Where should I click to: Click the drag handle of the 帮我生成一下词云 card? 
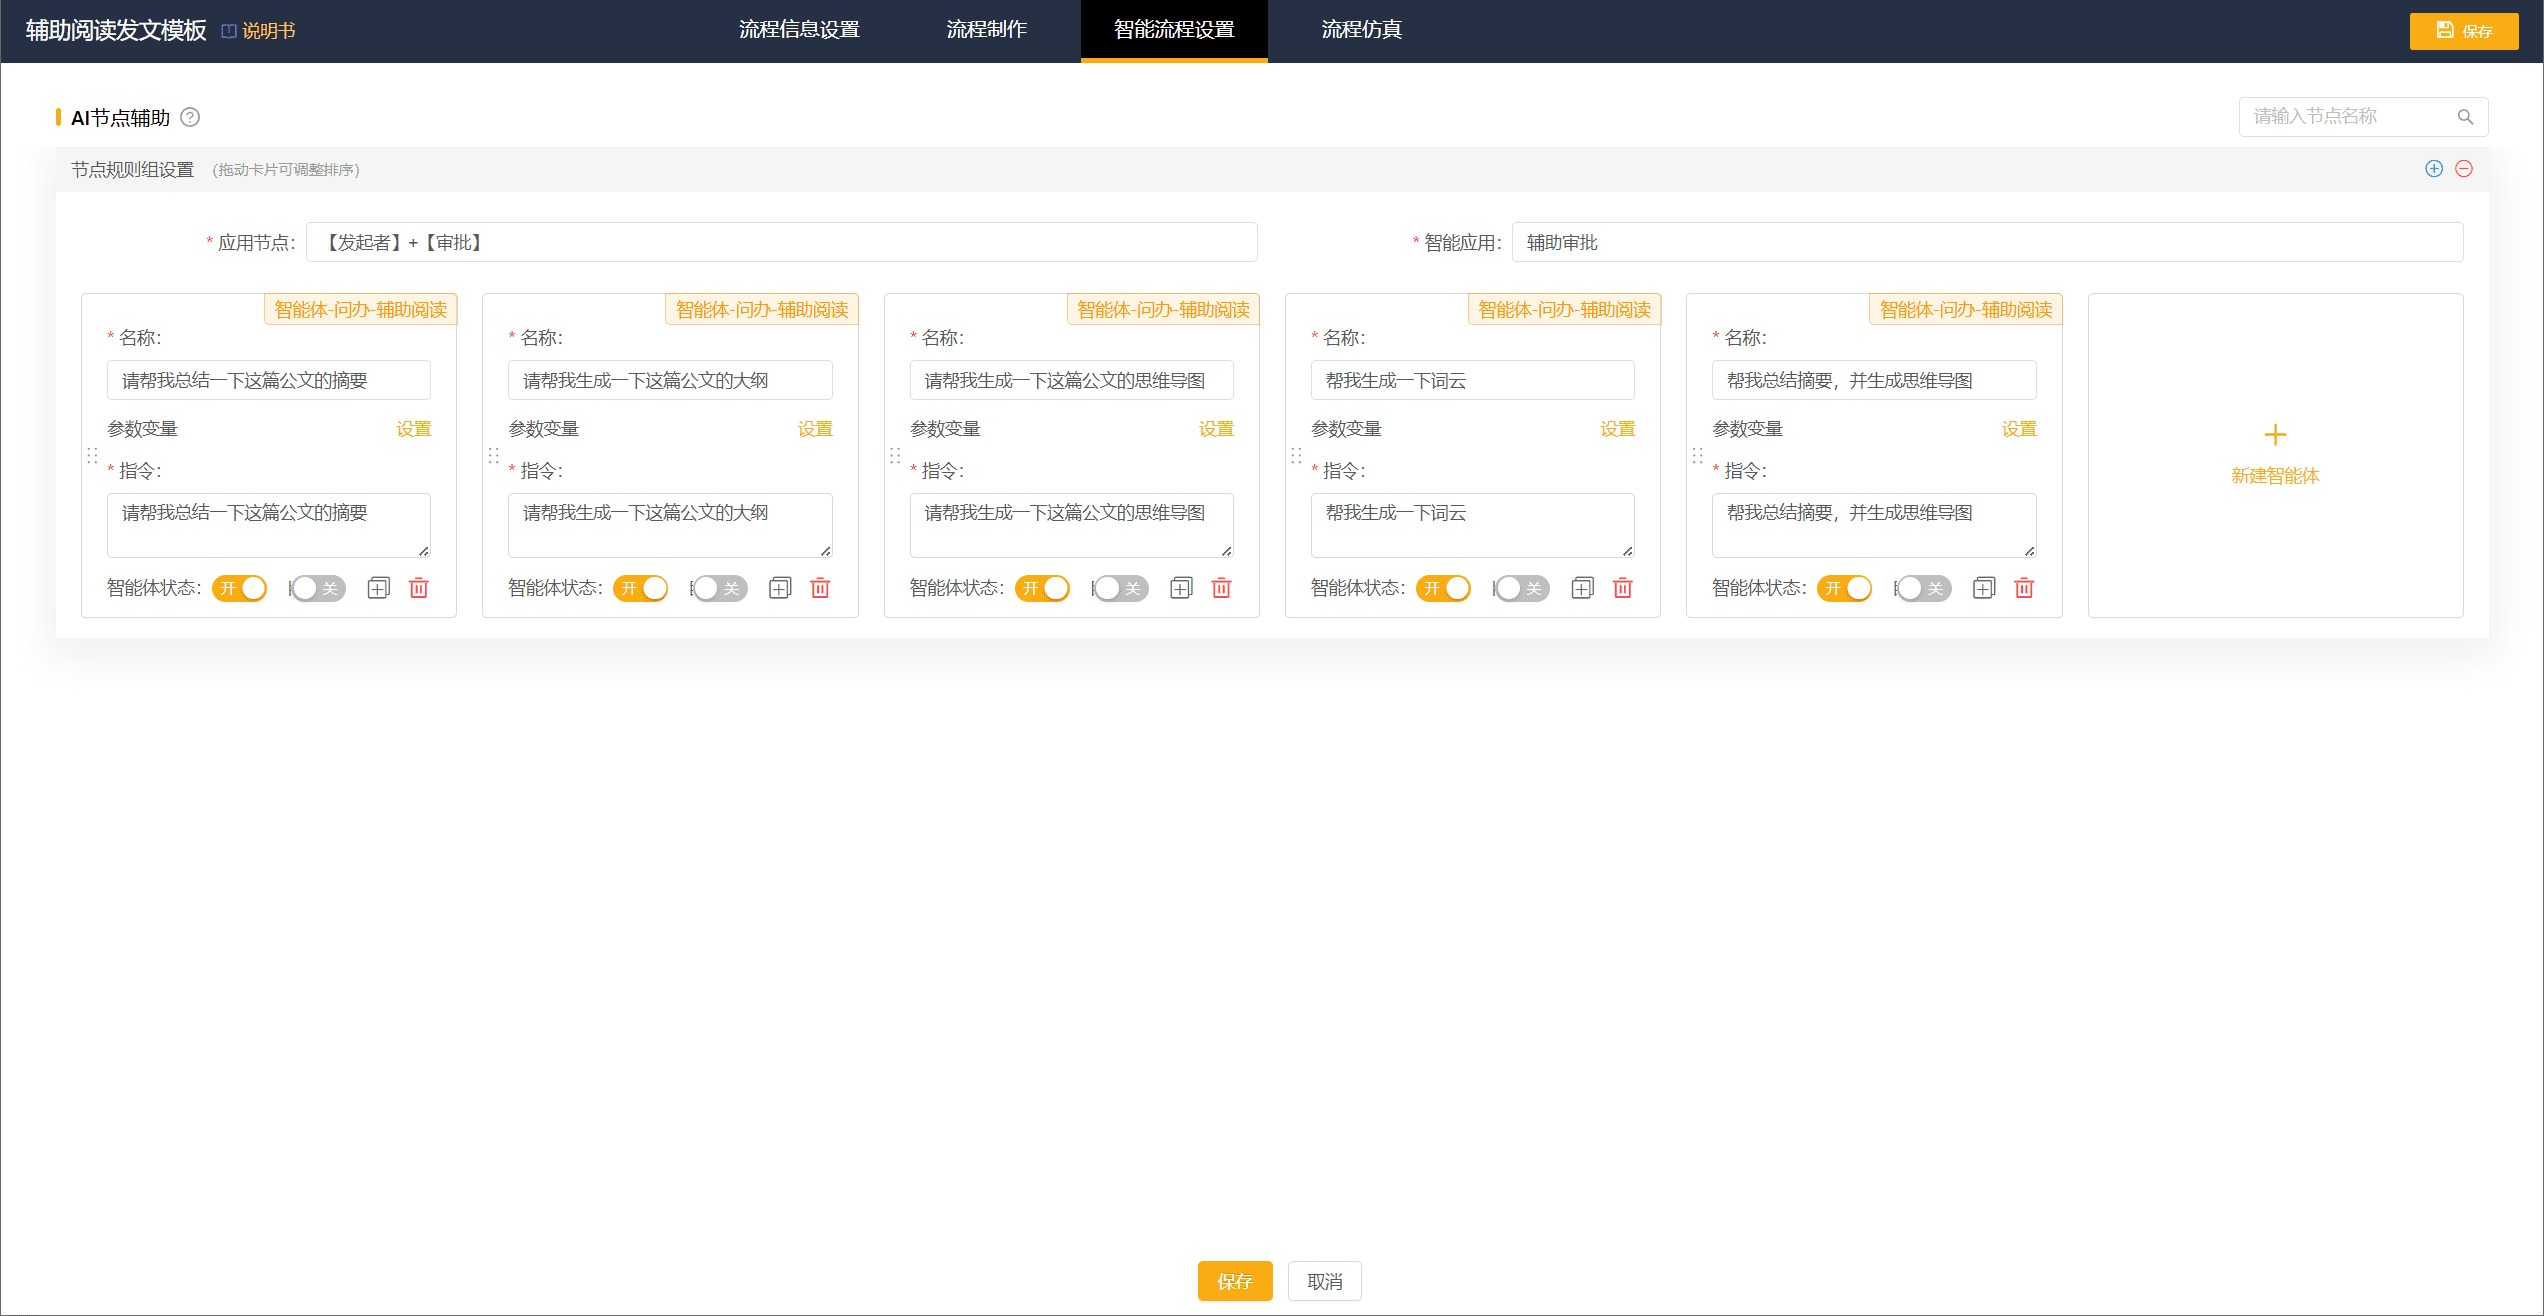[x=1296, y=456]
